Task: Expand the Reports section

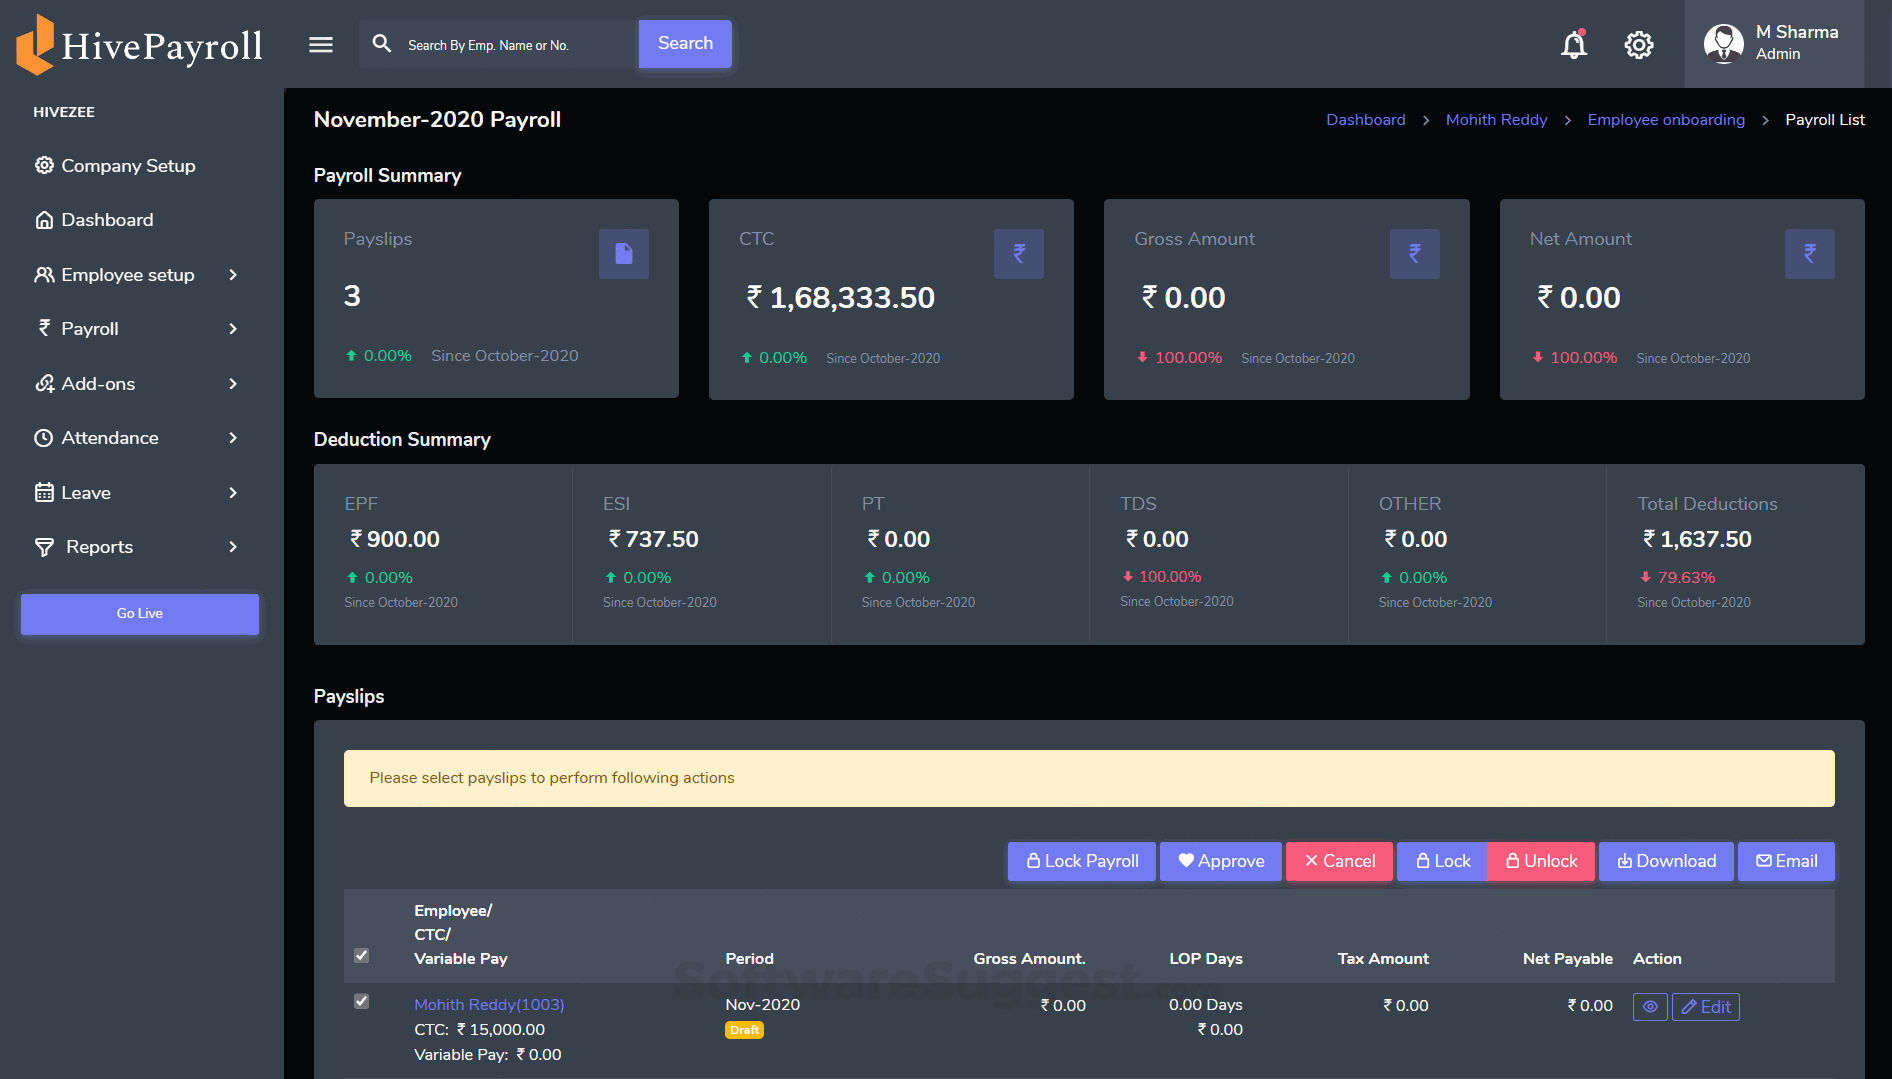Action: 97,547
